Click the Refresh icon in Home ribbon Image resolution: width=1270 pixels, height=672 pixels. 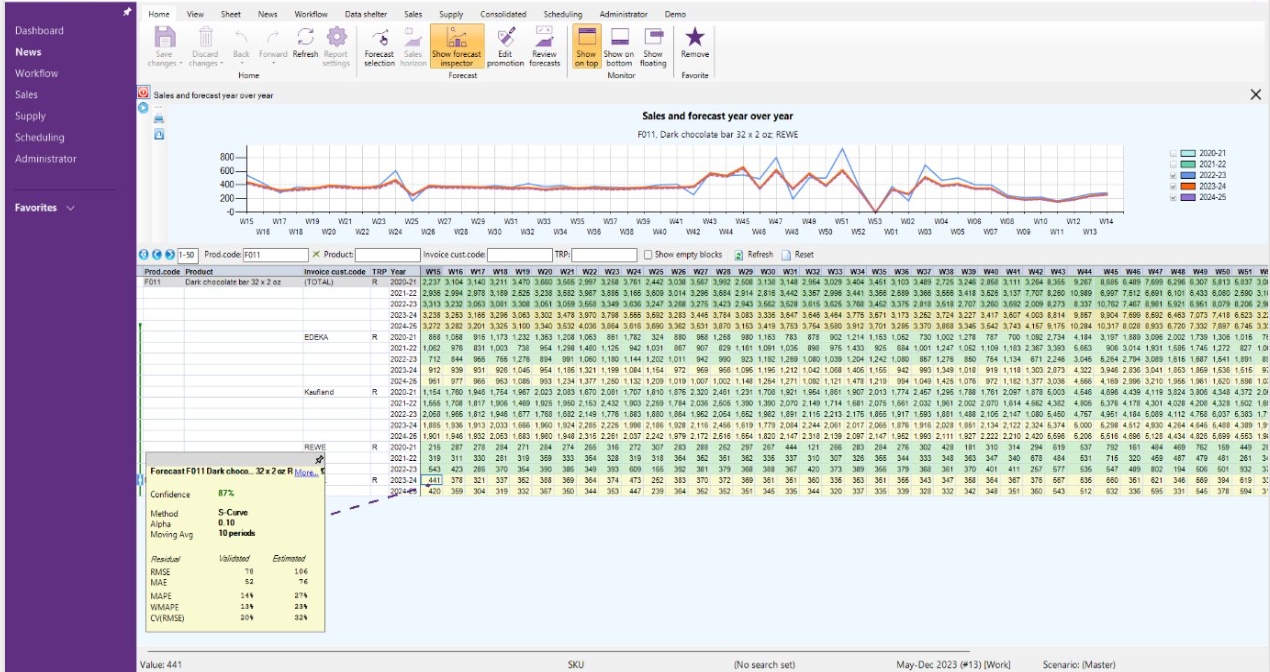pyautogui.click(x=305, y=38)
